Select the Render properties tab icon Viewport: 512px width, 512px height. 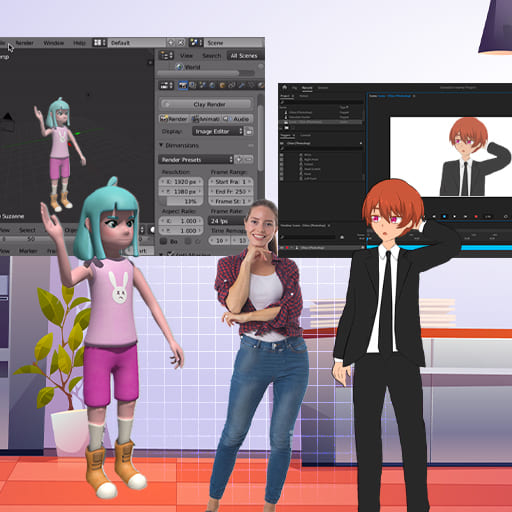[182, 85]
